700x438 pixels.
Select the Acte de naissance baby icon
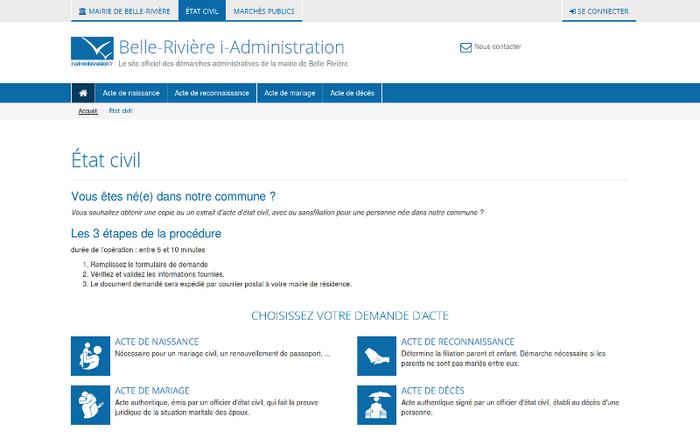[90, 355]
